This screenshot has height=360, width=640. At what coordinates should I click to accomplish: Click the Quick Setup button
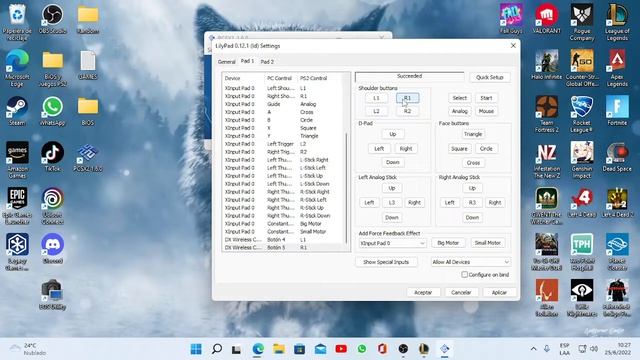point(489,77)
